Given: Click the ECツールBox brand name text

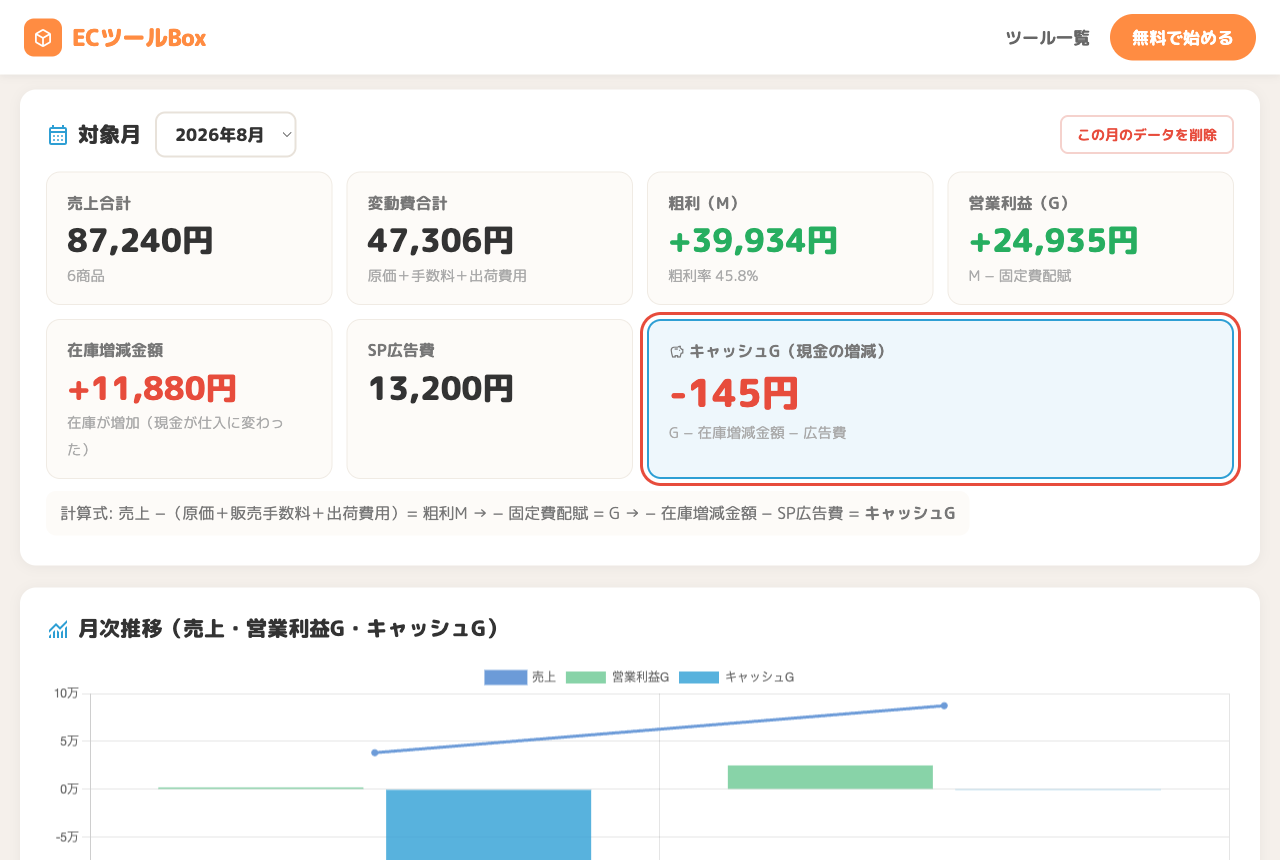Looking at the screenshot, I should (139, 38).
